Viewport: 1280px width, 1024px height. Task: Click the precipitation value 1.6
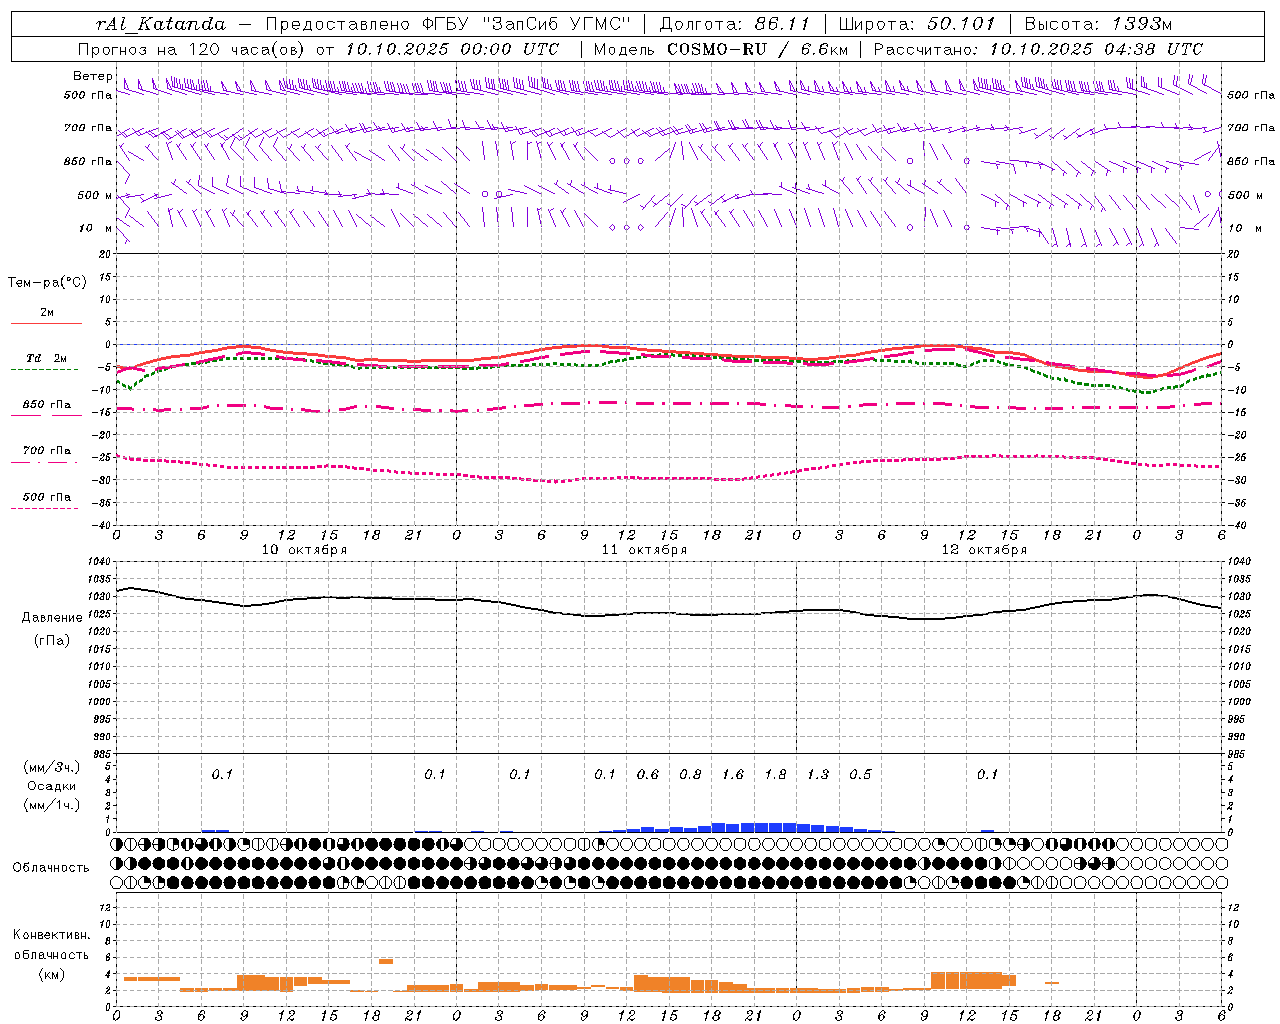click(x=733, y=774)
